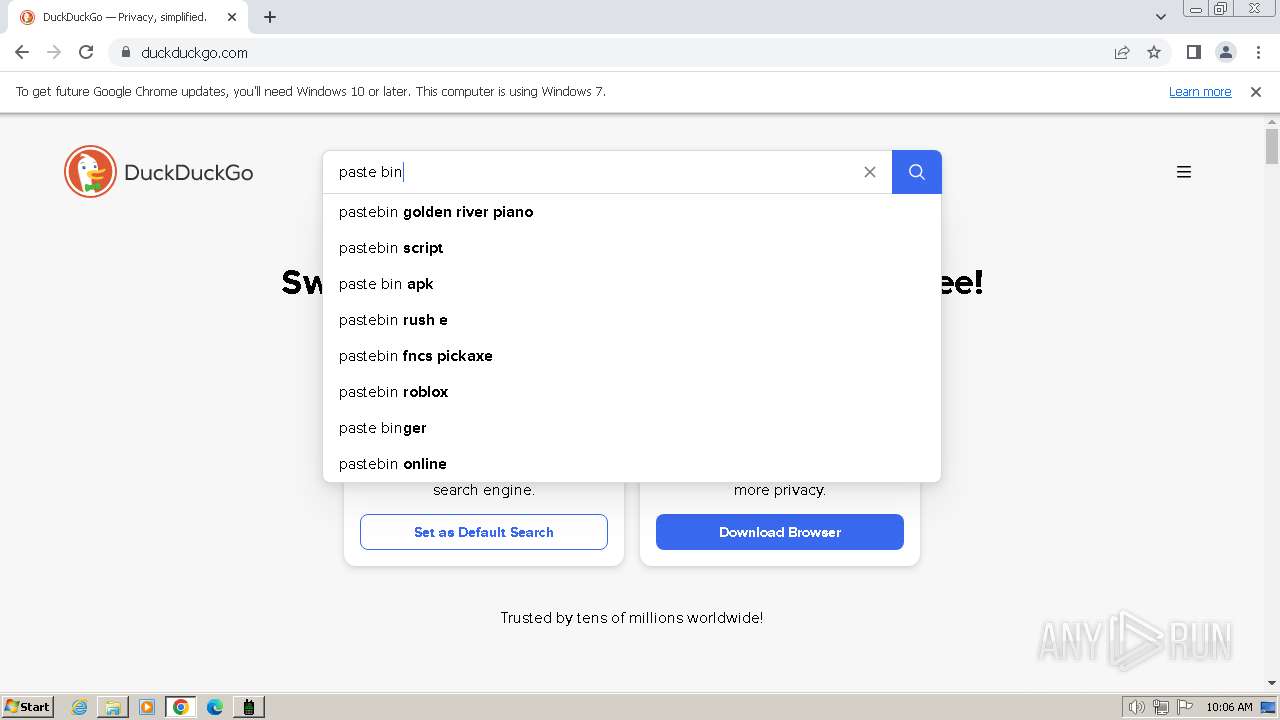Select suggestion pastebin fncs pickaxe
This screenshot has width=1280, height=720.
tap(632, 356)
